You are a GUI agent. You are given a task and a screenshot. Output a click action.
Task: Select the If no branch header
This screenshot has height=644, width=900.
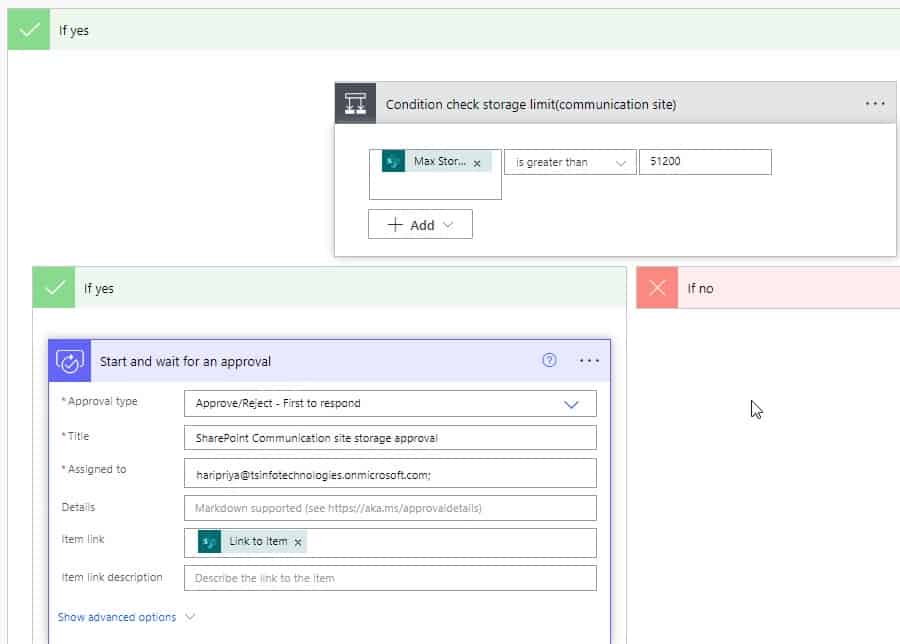[x=768, y=288]
